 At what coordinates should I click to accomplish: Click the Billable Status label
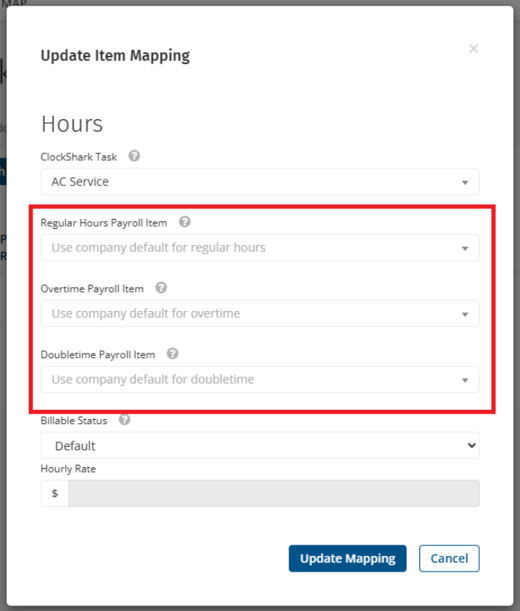[74, 420]
